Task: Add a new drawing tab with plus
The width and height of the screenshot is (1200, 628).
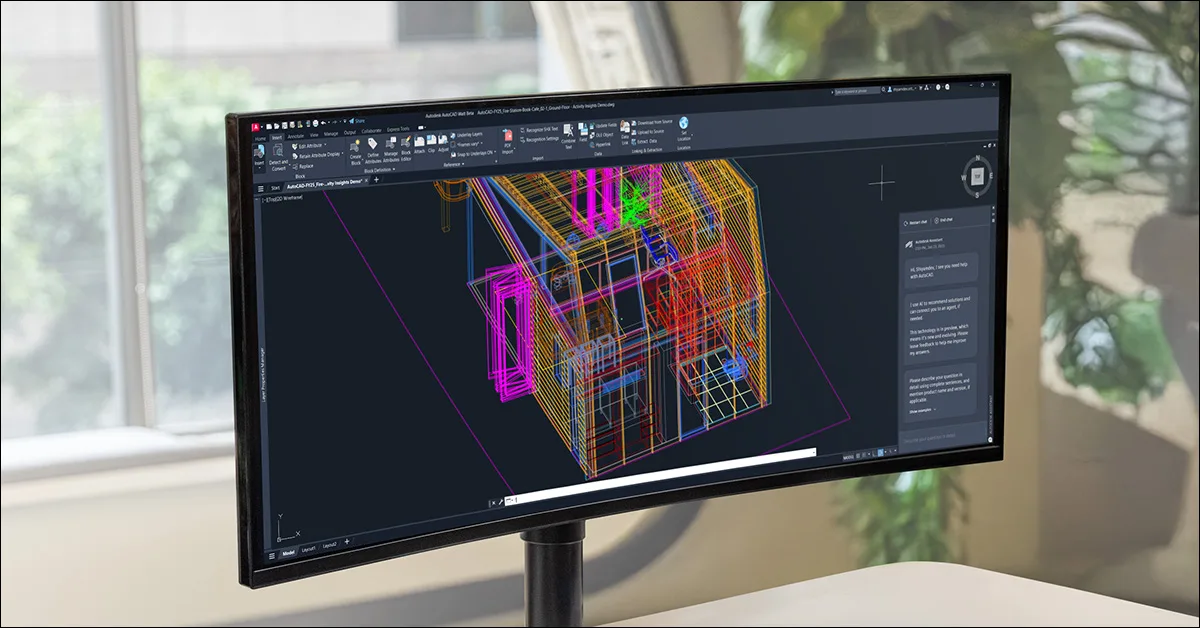Action: click(x=376, y=180)
